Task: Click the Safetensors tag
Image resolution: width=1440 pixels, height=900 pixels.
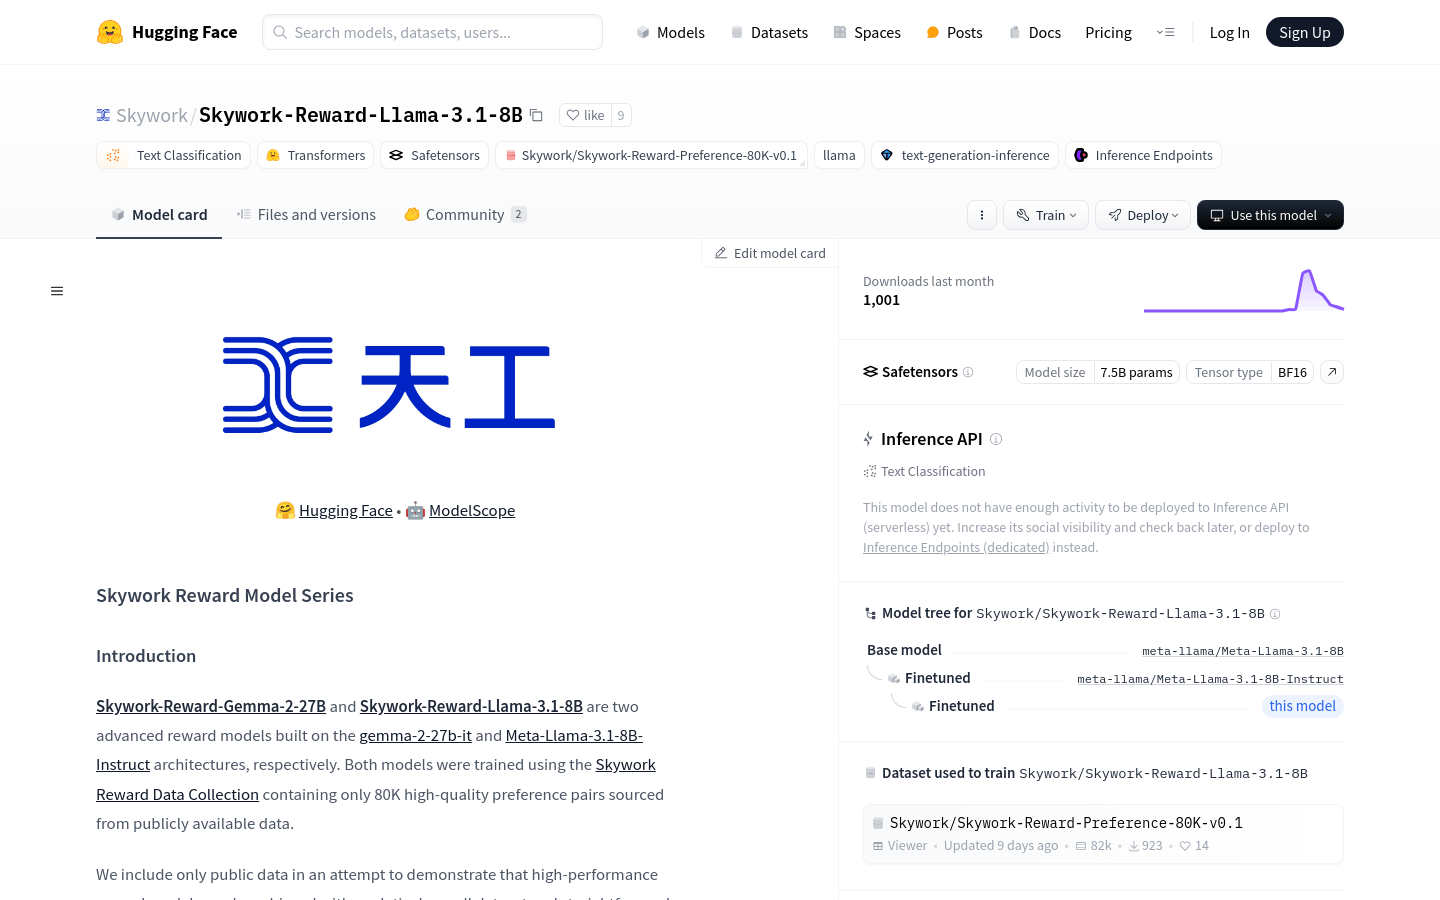Action: click(434, 155)
